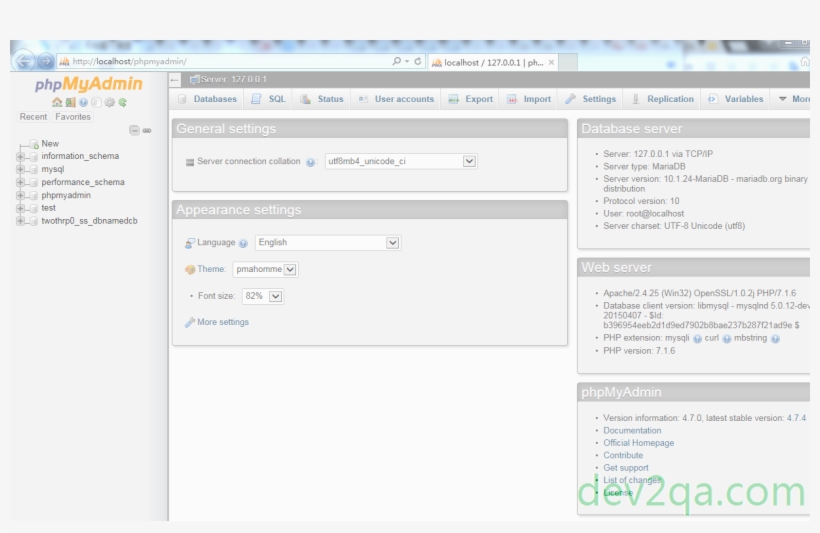
Task: Reload navigation panel green refresh icon
Action: click(x=122, y=103)
